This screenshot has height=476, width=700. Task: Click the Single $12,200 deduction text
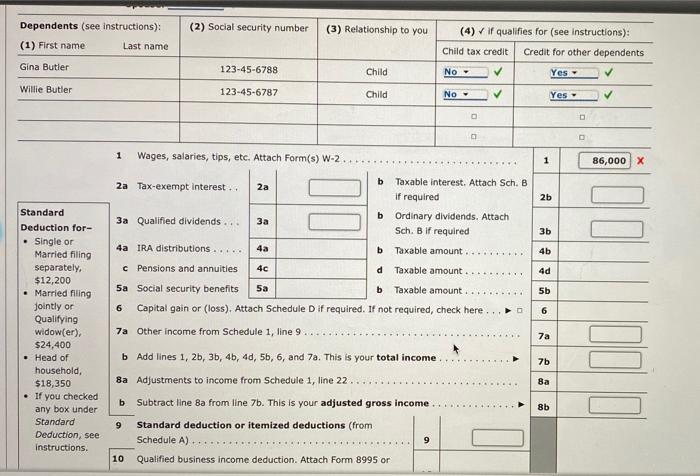[63, 261]
